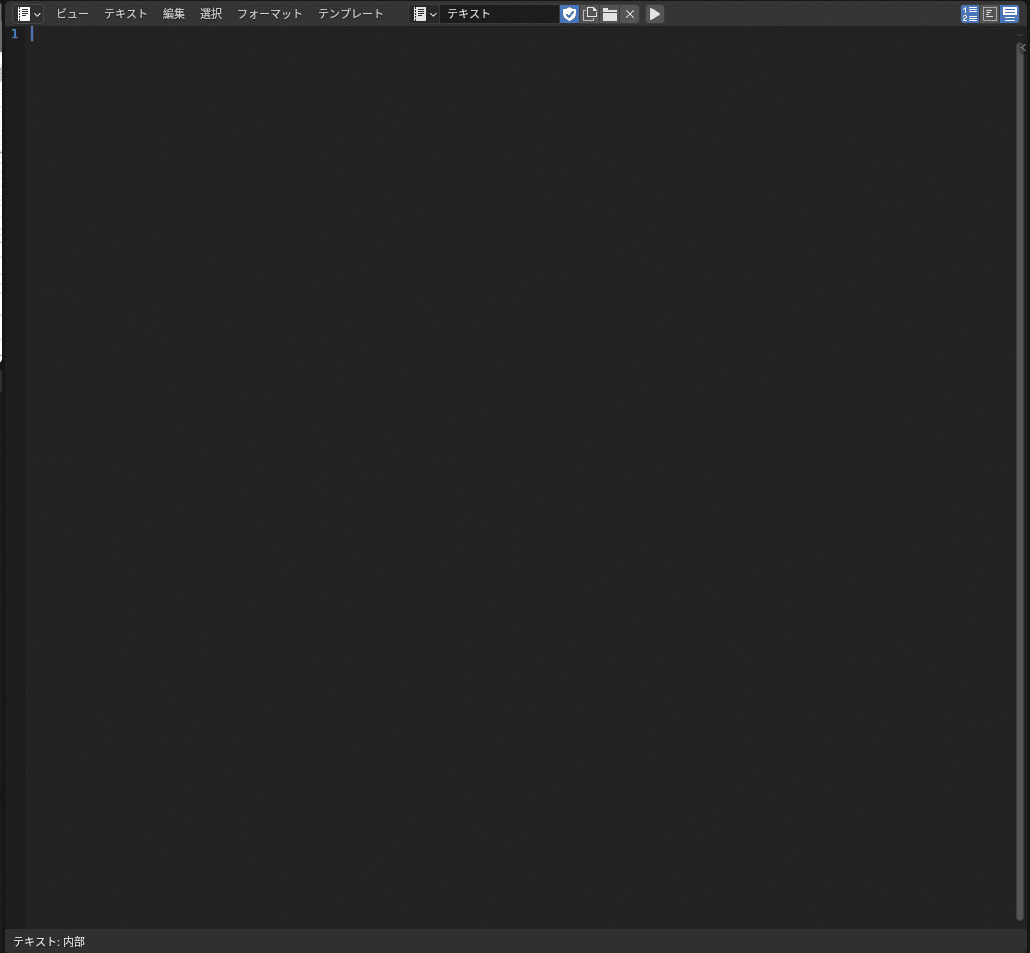1030x953 pixels.
Task: Click the テキスト: 内部 status text
Action: [49, 941]
